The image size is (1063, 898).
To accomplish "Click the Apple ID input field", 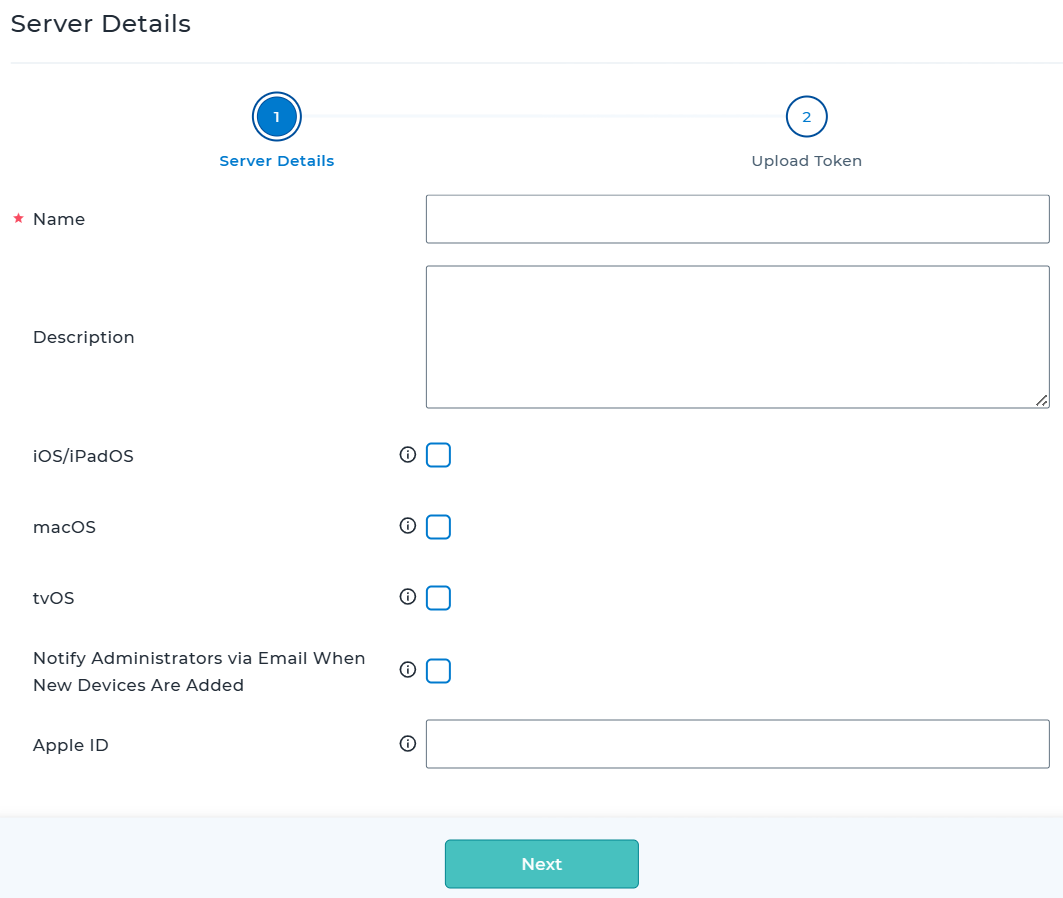I will click(x=737, y=744).
